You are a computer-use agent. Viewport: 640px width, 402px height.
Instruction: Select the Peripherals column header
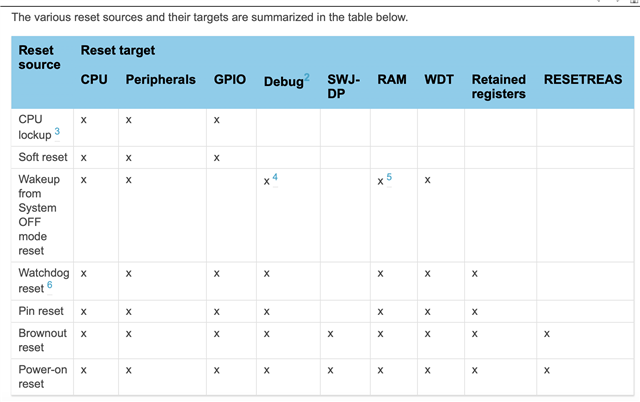tap(160, 79)
